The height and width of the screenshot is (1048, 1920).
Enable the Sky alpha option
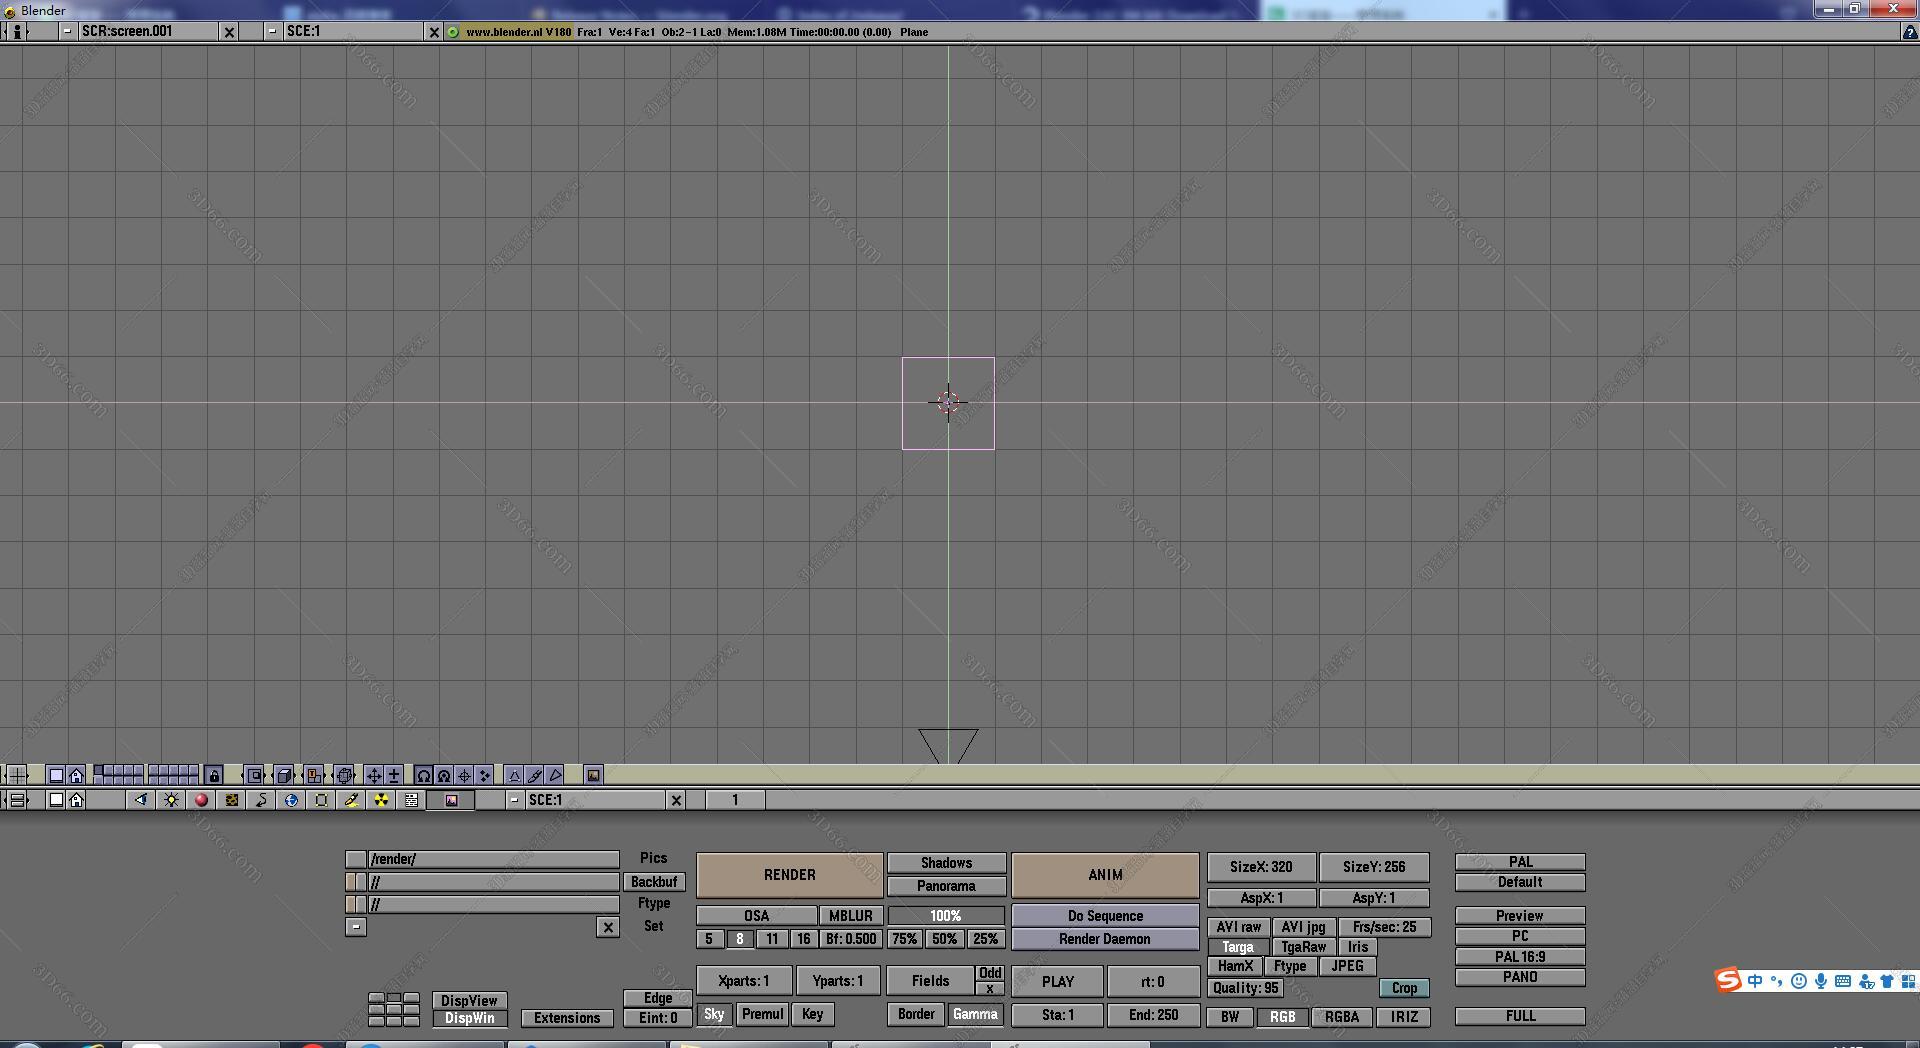(x=714, y=1014)
